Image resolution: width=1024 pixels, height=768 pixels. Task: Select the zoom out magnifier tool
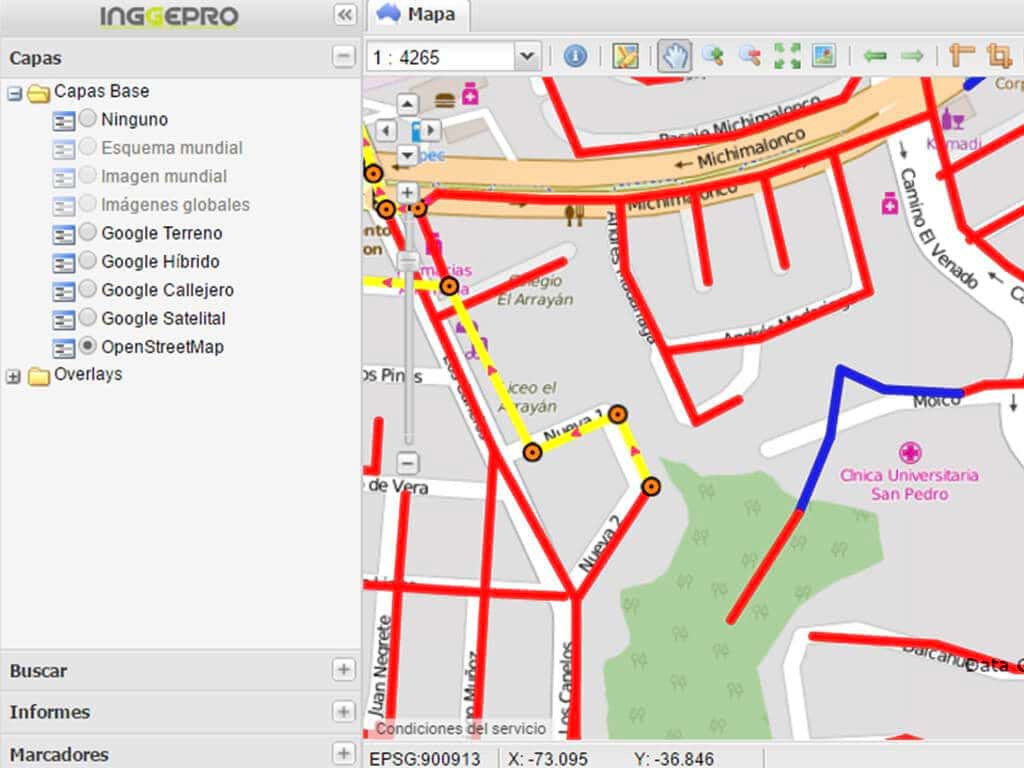tap(749, 56)
